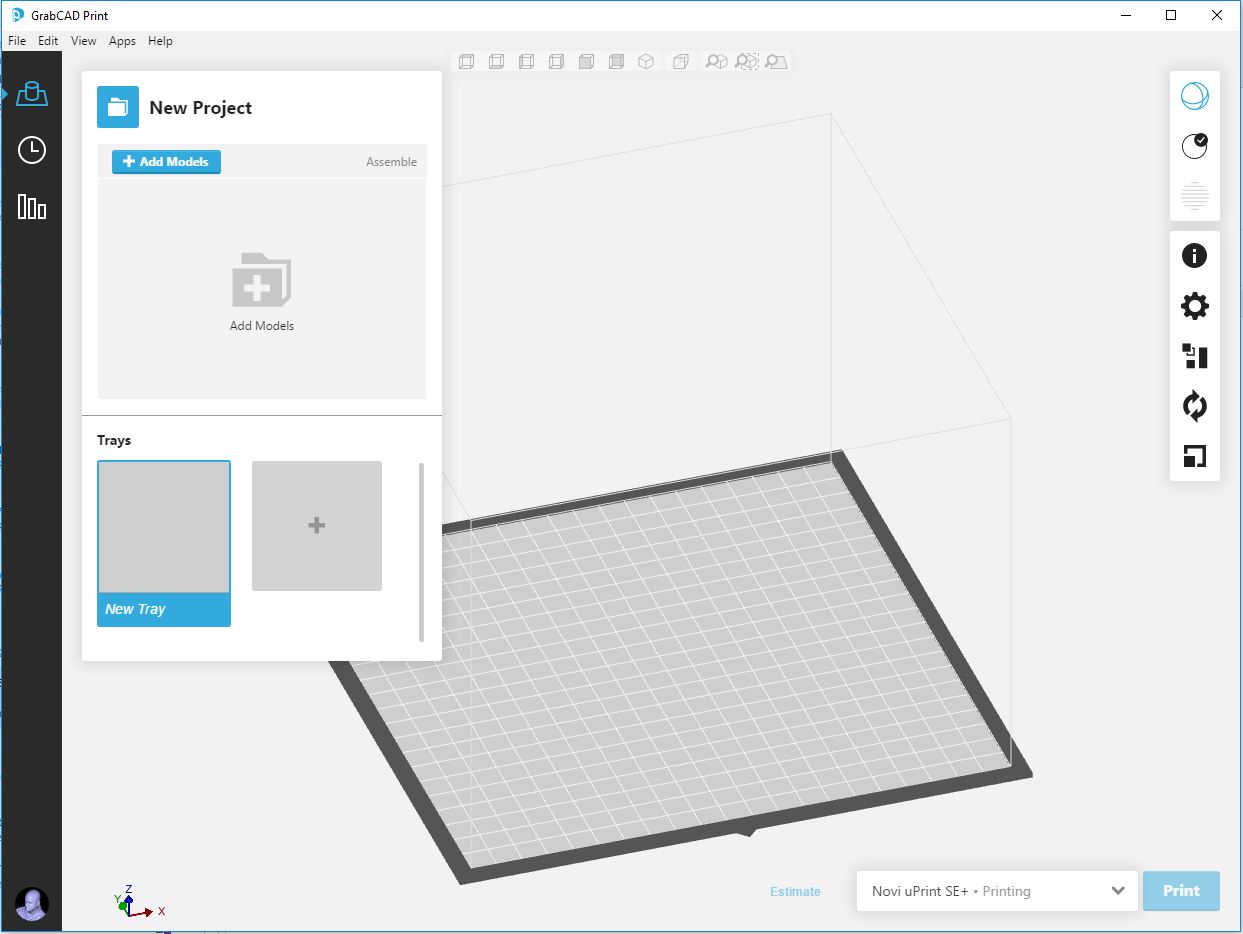Click the Assemble option
The image size is (1243, 934).
pyautogui.click(x=391, y=162)
